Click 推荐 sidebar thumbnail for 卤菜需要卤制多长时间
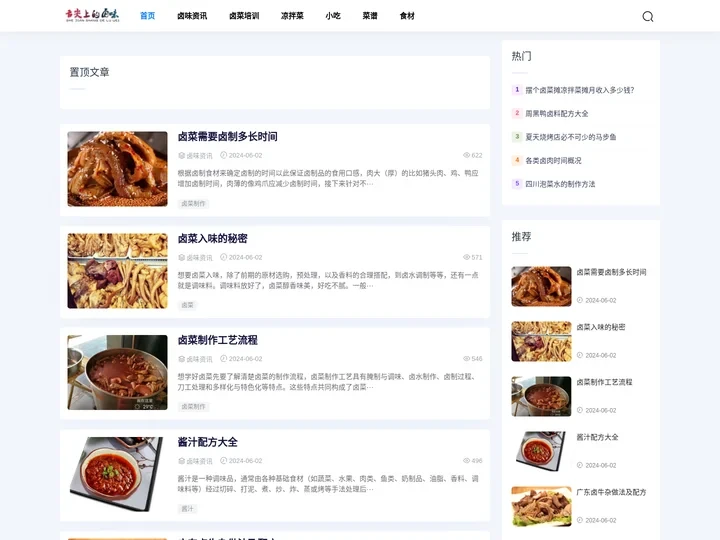This screenshot has height=540, width=720. click(x=541, y=287)
